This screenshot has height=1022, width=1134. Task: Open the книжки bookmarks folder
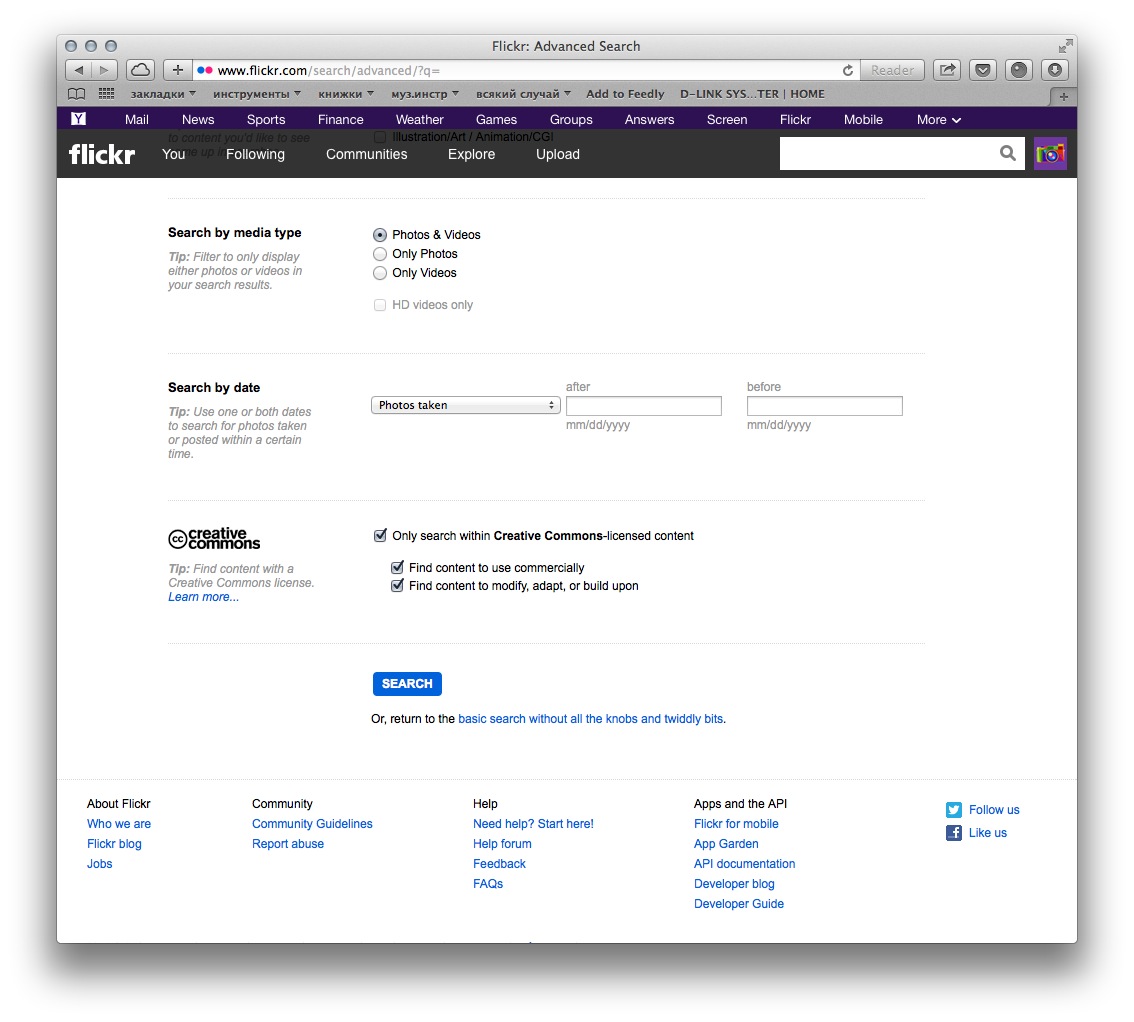click(346, 94)
